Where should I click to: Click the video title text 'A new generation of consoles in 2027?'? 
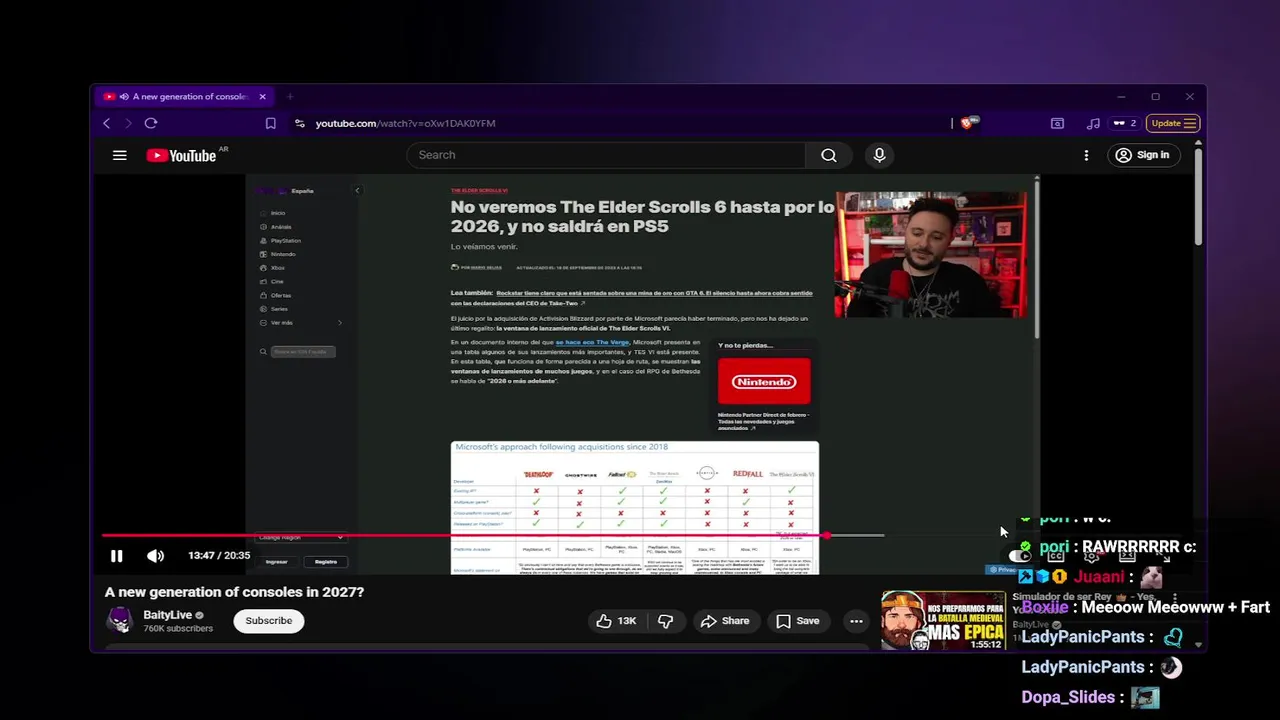(x=234, y=592)
